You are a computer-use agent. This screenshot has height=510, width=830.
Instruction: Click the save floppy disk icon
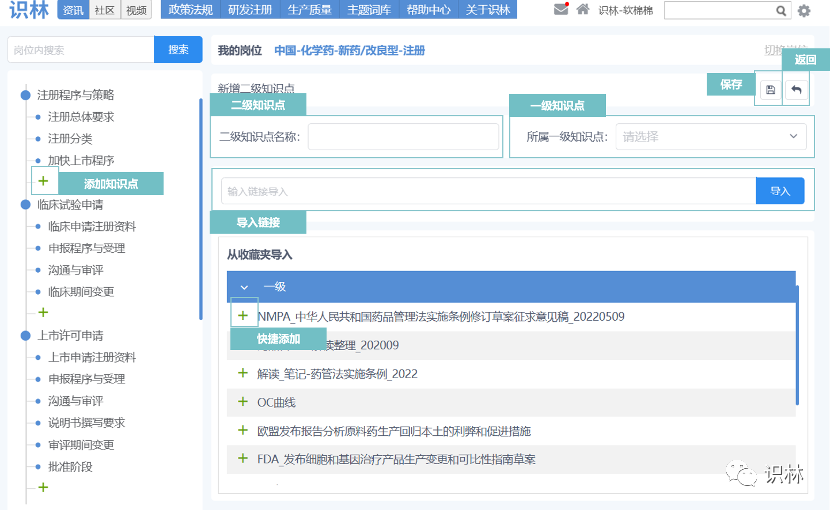[x=770, y=90]
